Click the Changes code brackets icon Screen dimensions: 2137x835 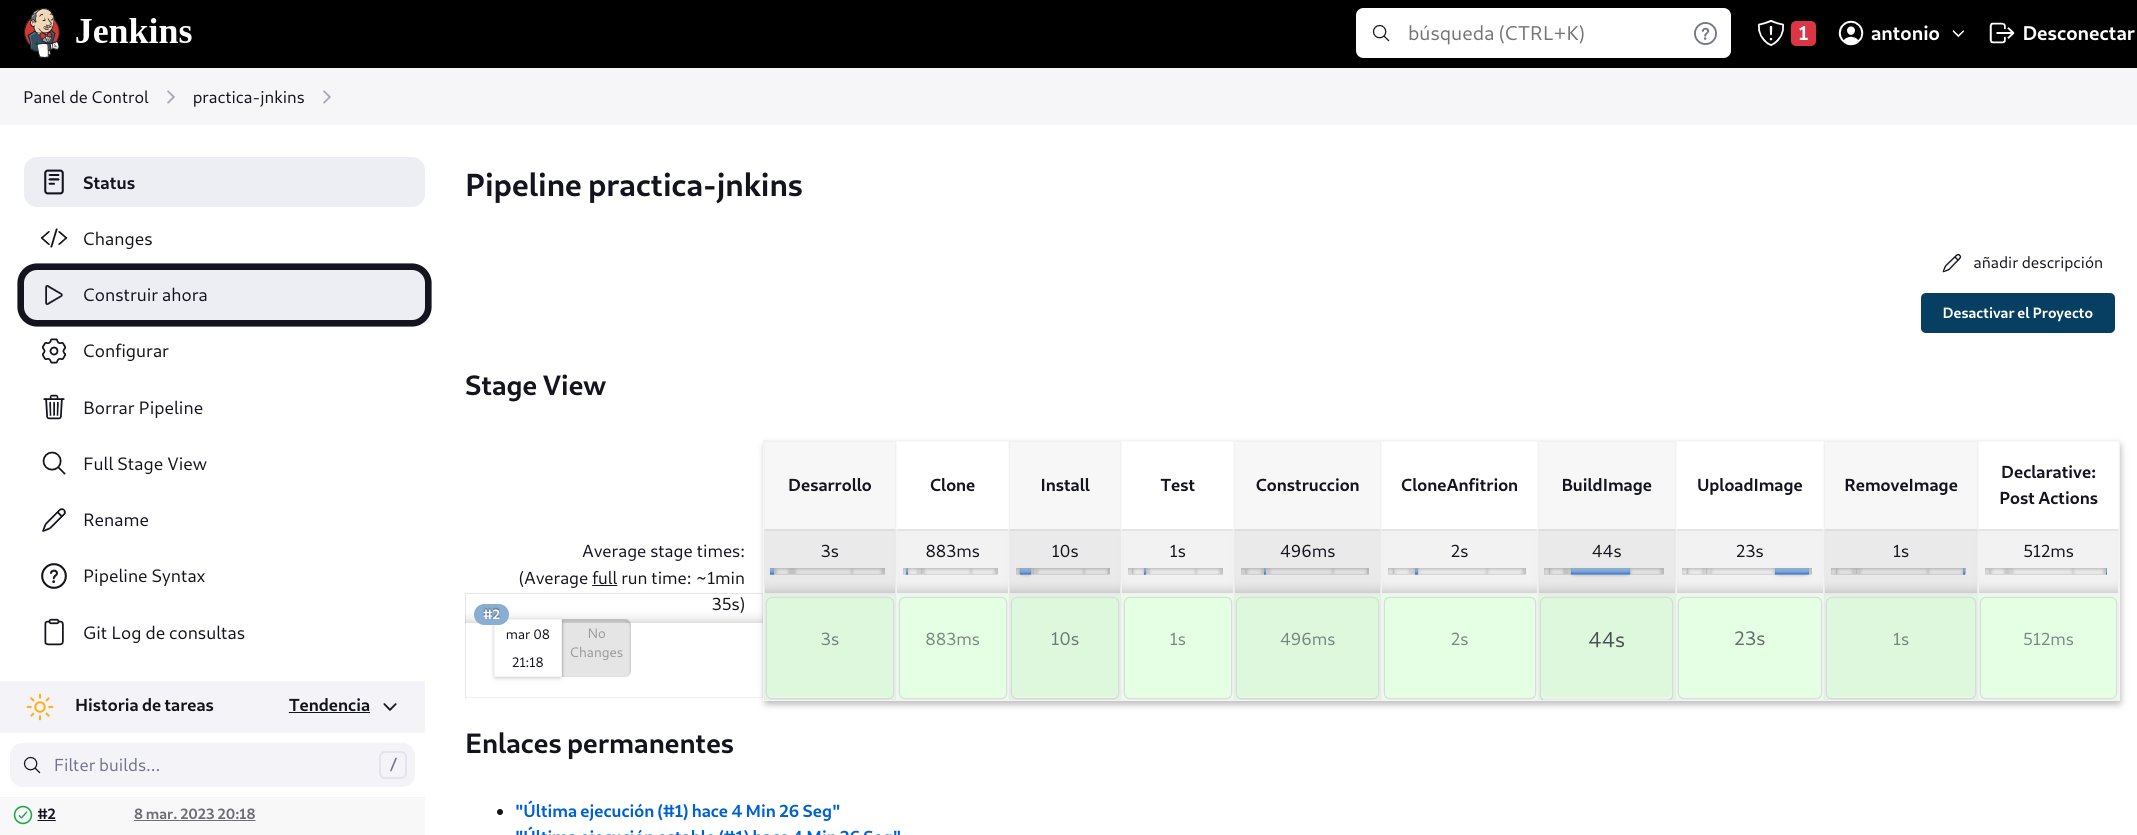point(54,238)
